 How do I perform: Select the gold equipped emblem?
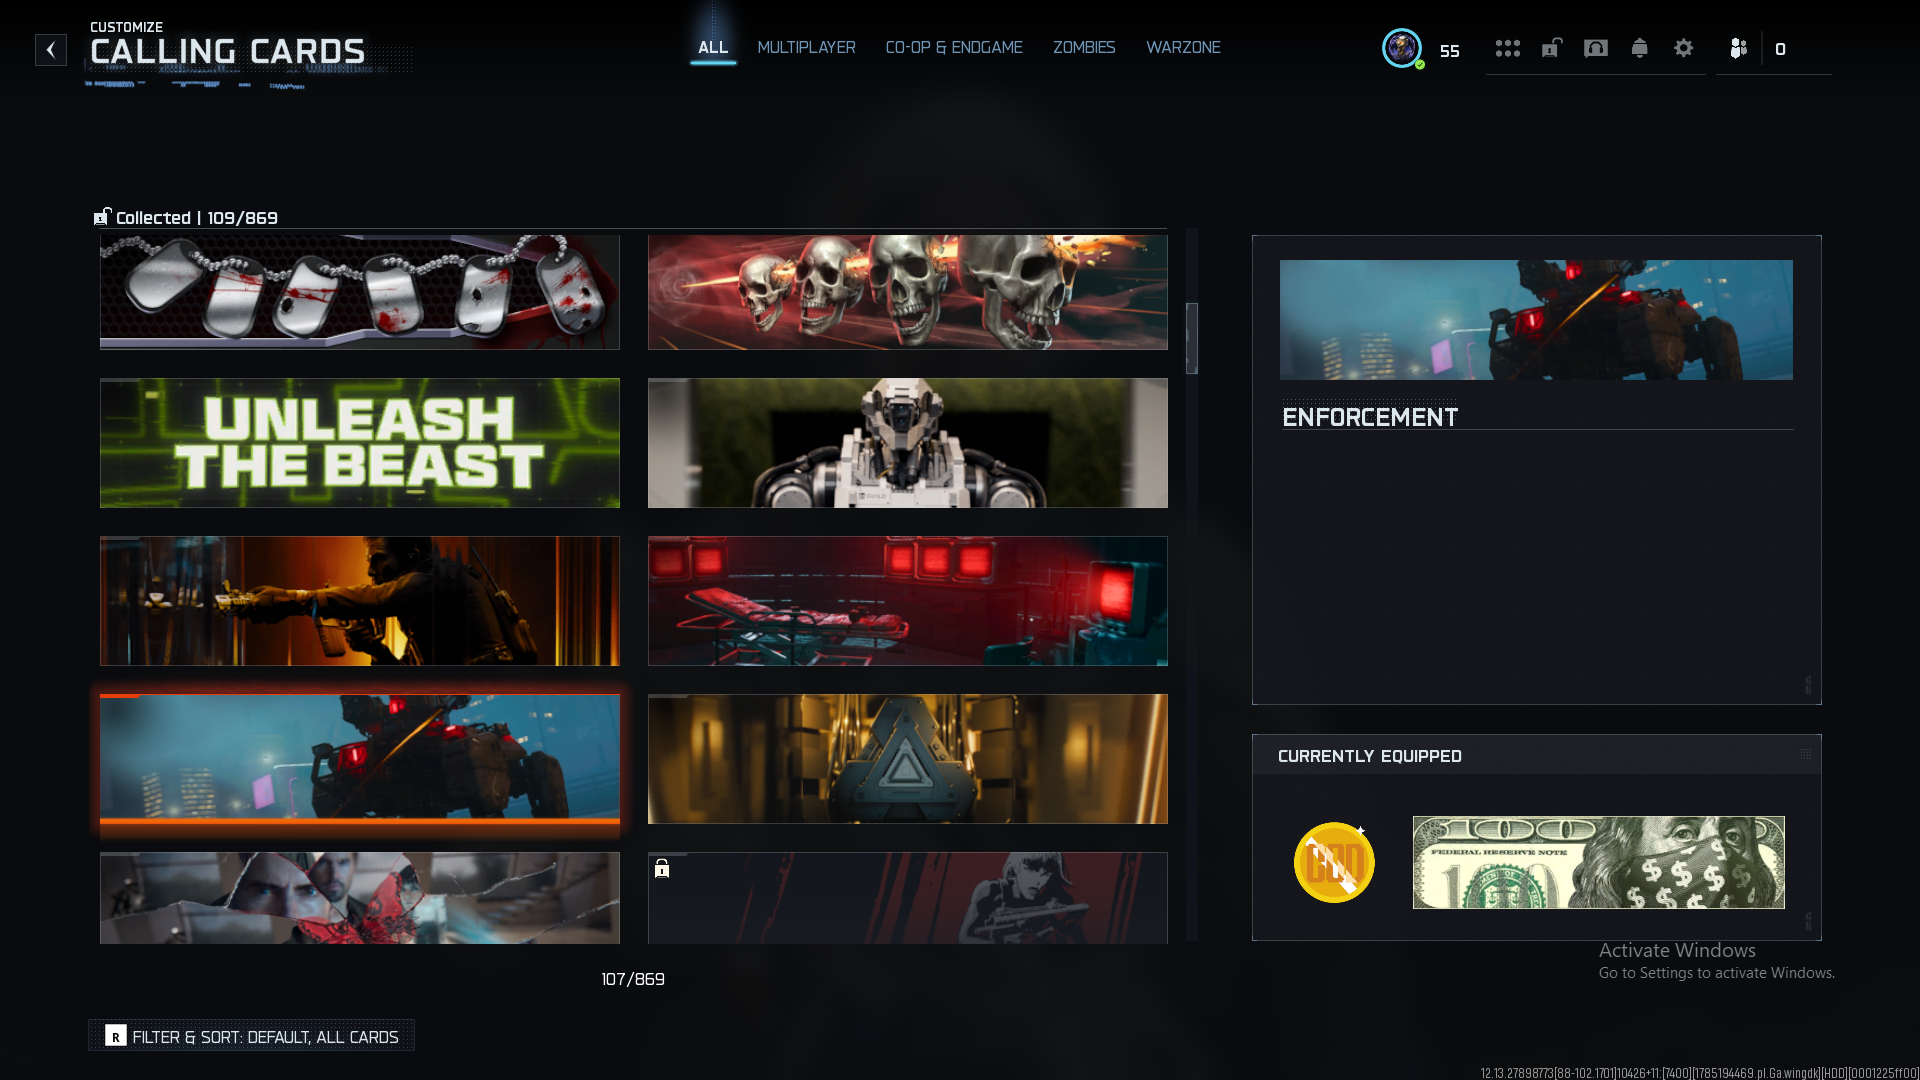click(1334, 862)
